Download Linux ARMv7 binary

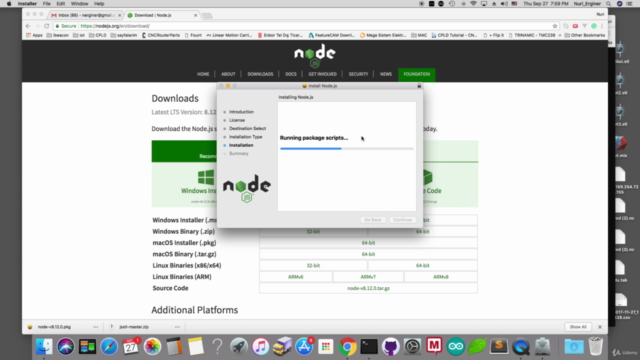(x=368, y=277)
